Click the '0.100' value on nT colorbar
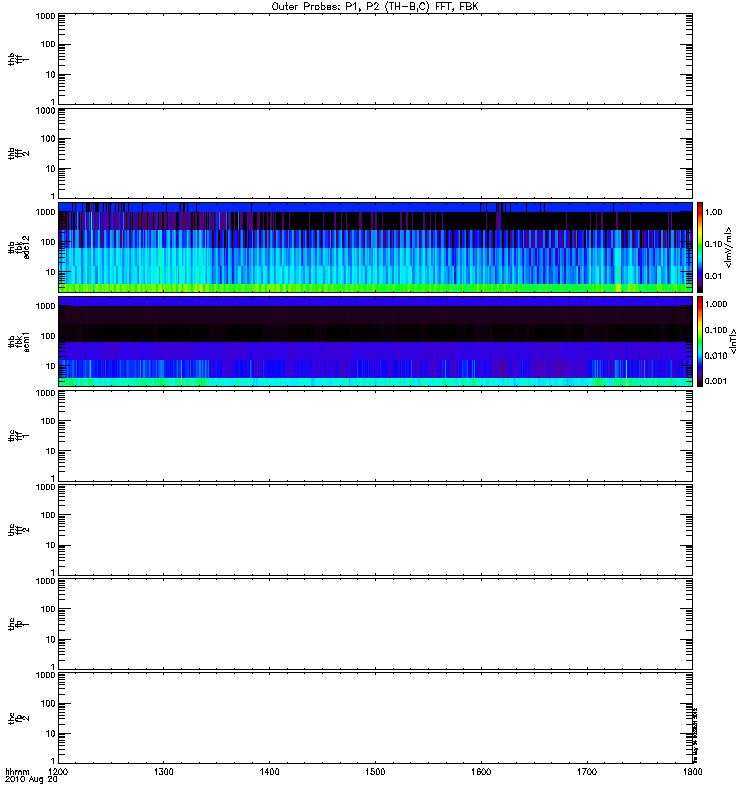This screenshot has height=800, width=750. click(x=716, y=330)
